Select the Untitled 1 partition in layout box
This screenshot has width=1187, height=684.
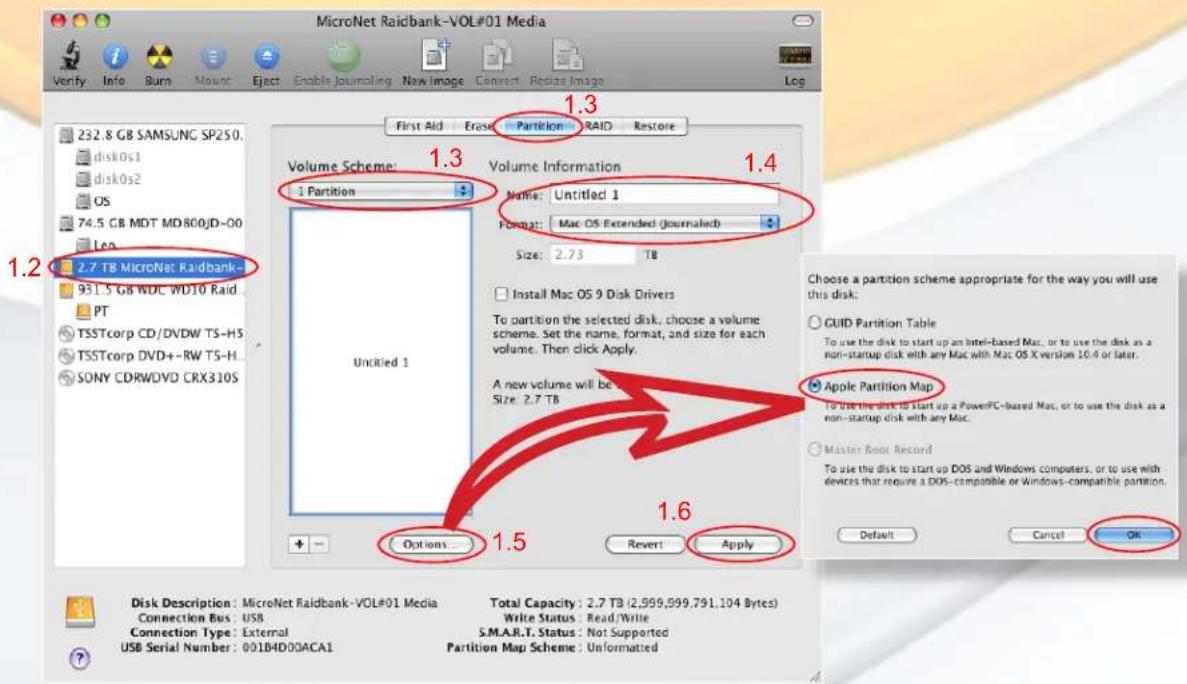click(381, 362)
